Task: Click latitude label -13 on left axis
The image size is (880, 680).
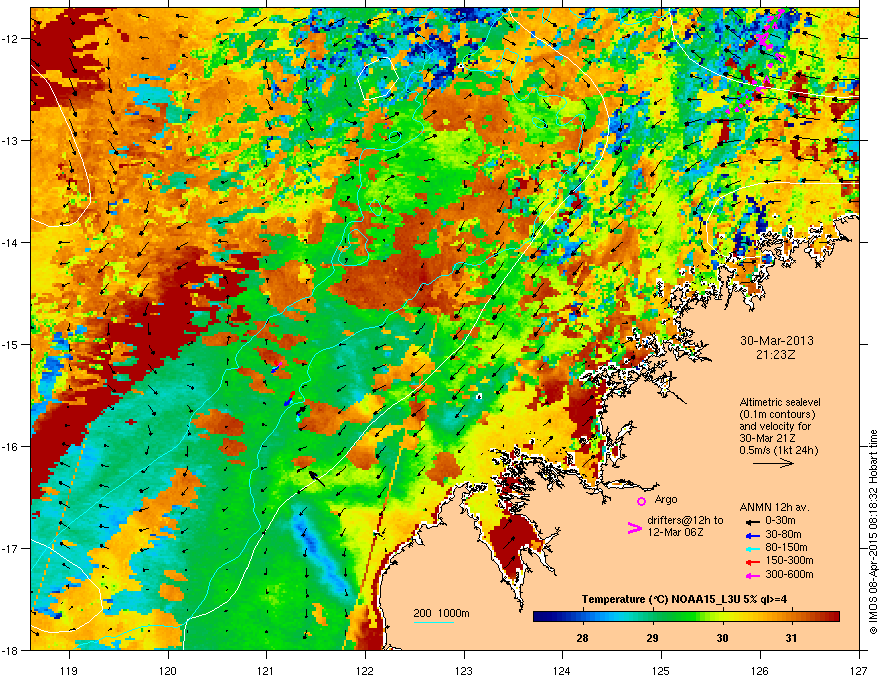Action: coord(11,140)
